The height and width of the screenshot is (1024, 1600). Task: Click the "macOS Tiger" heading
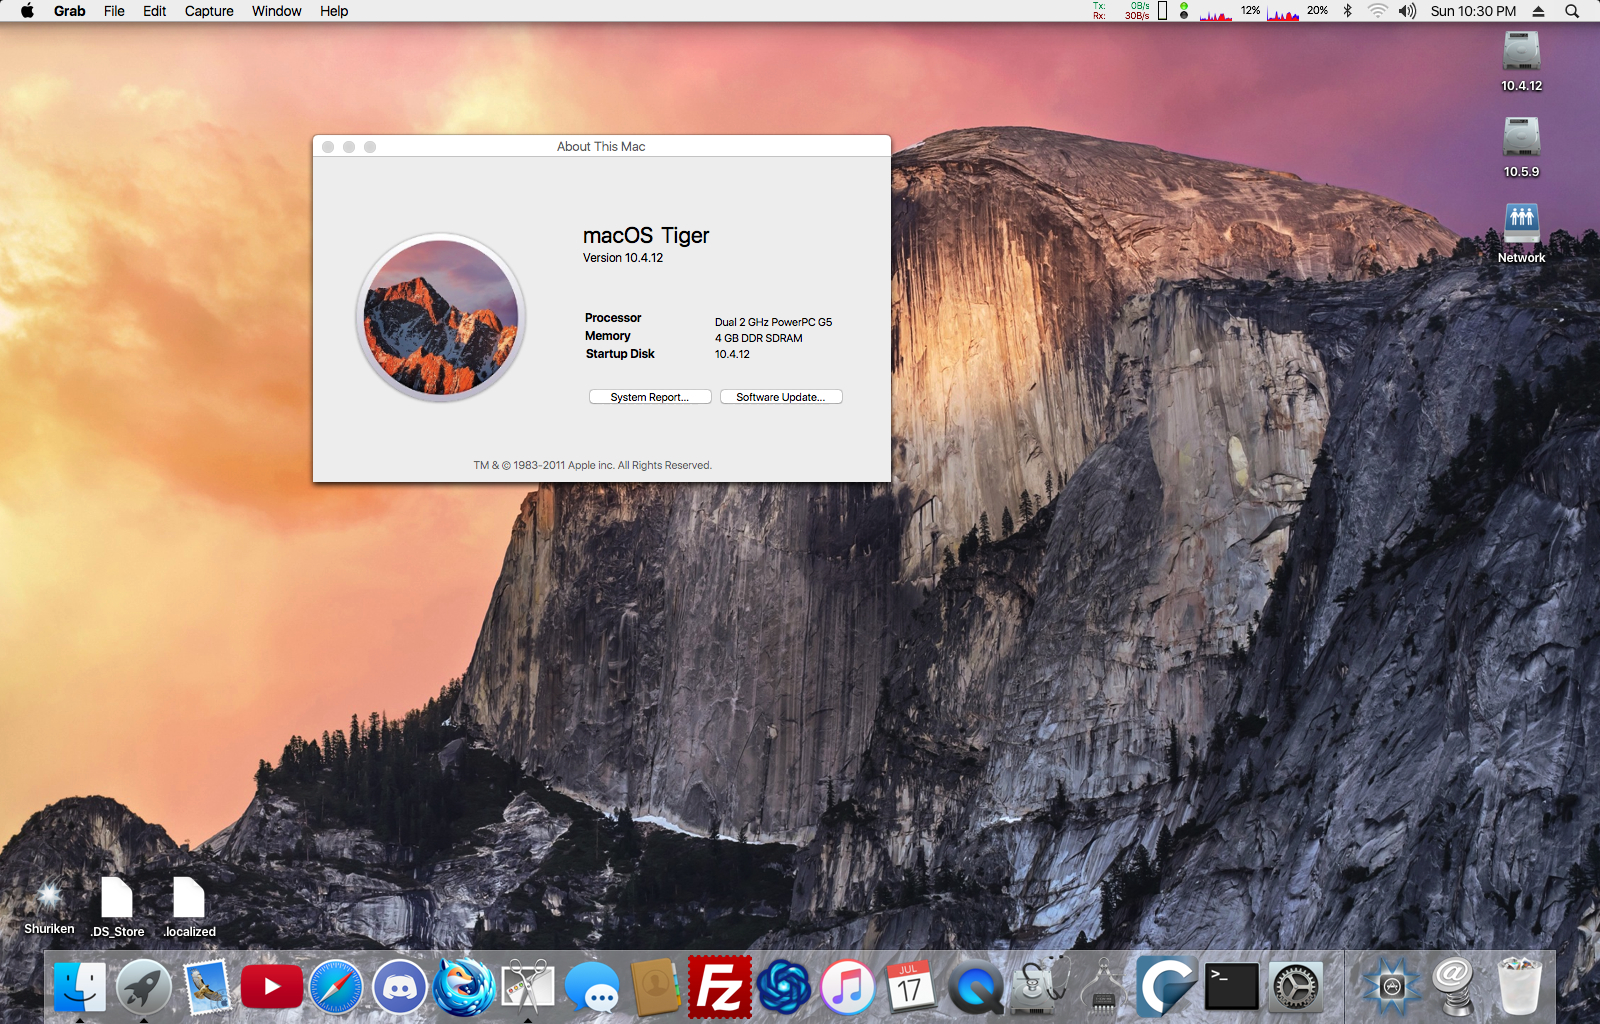646,236
